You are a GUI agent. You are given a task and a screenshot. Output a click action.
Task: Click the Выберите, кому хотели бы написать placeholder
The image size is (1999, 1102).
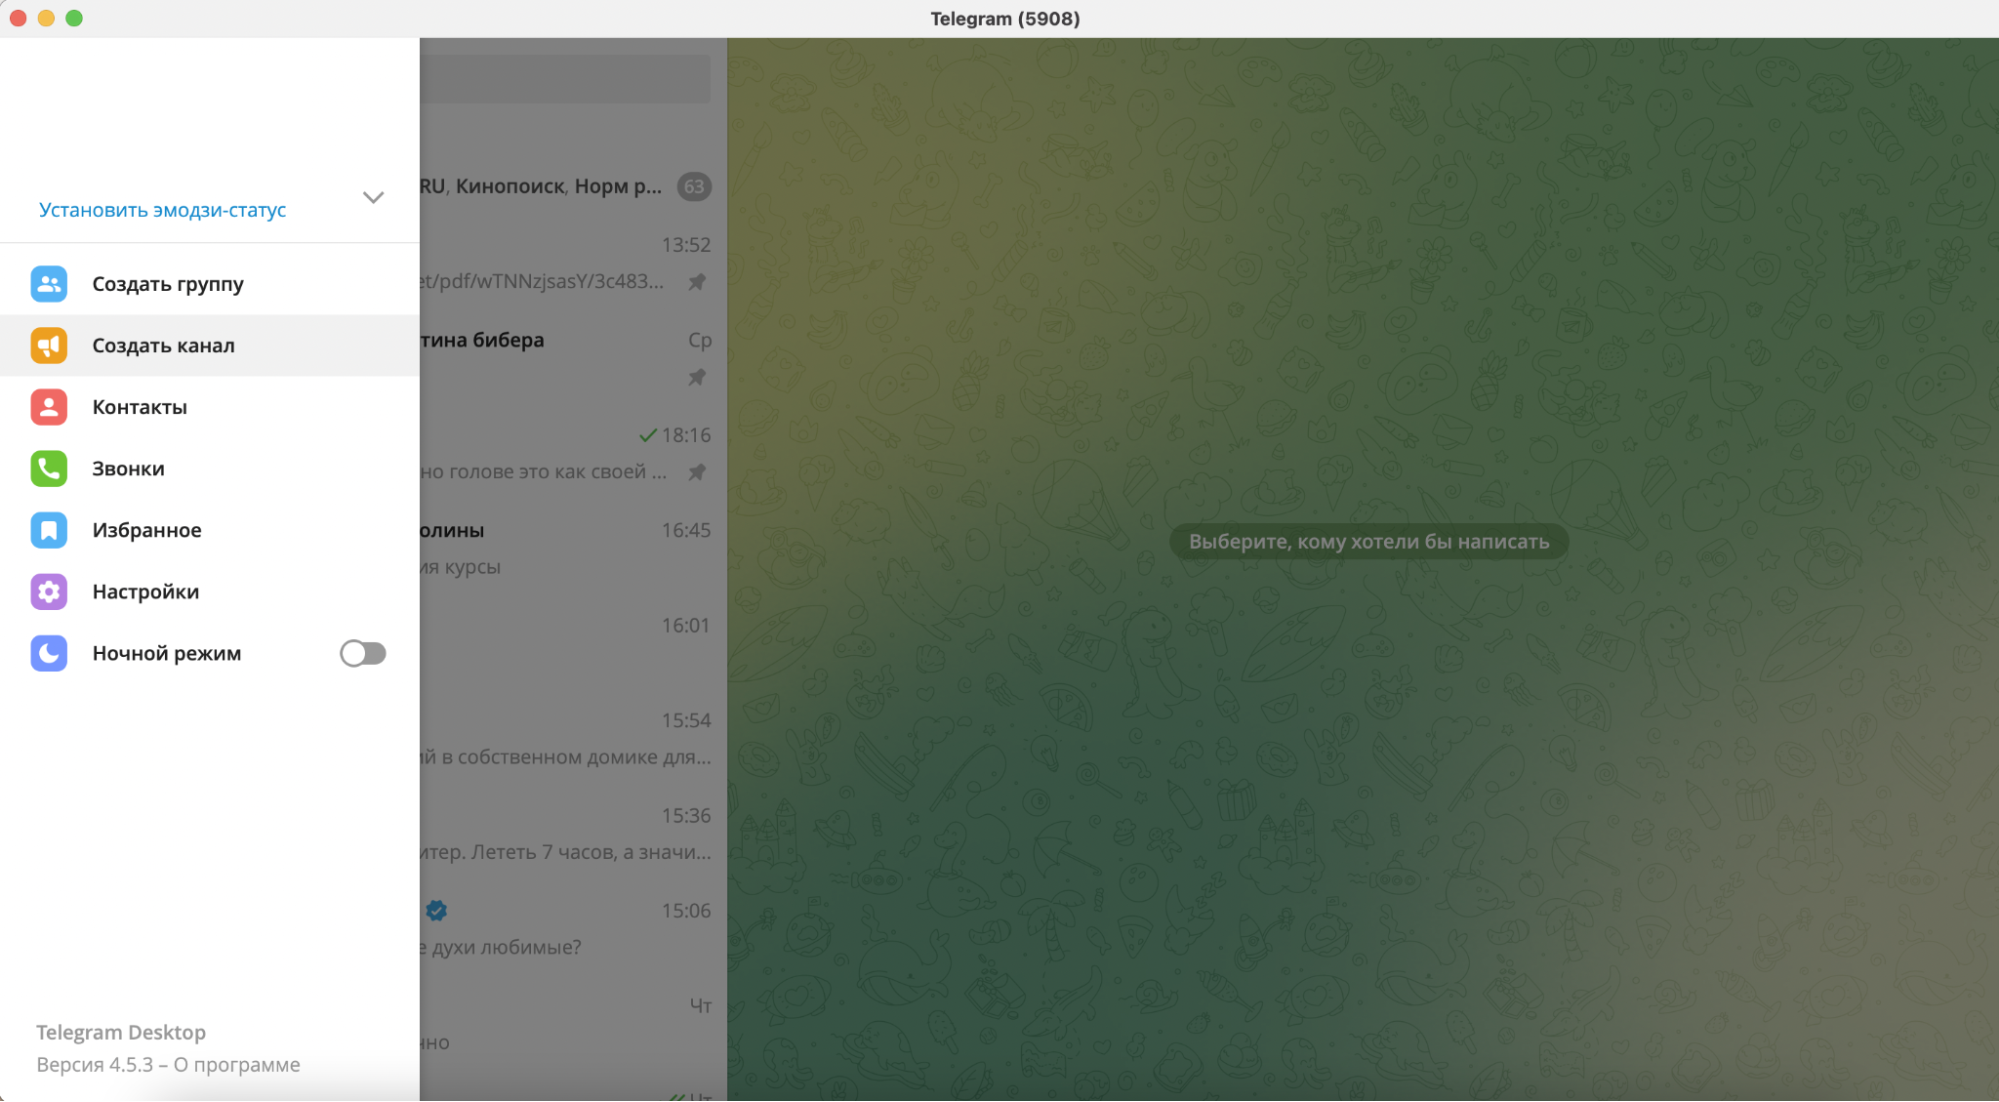click(x=1369, y=542)
